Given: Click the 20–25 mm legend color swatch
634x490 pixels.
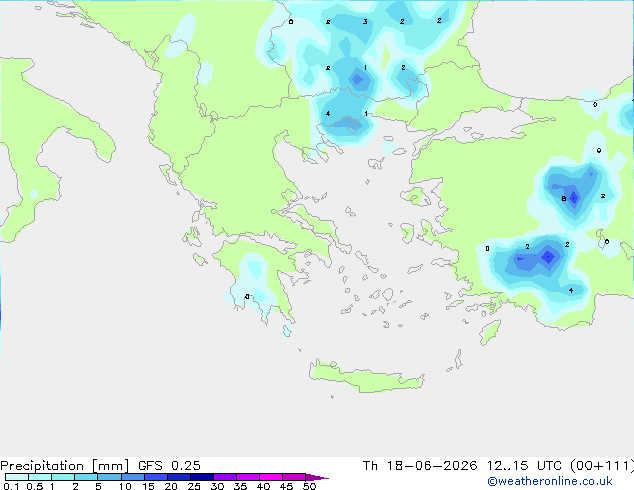Looking at the screenshot, I should tap(178, 477).
